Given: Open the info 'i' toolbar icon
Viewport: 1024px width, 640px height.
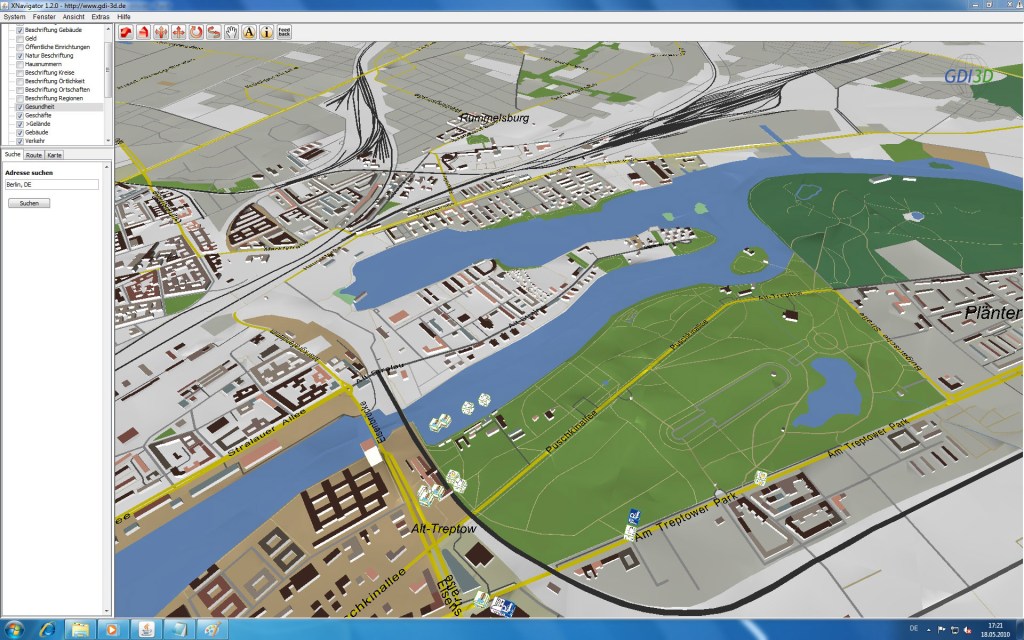Looking at the screenshot, I should (x=266, y=32).
